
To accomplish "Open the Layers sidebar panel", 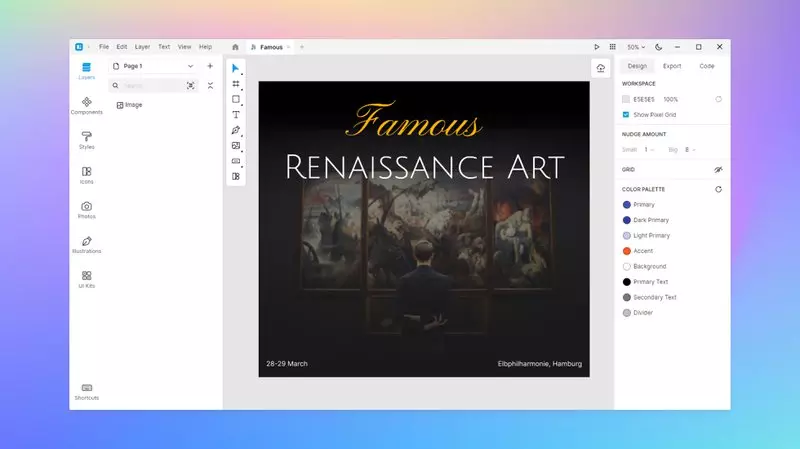I will [x=86, y=71].
